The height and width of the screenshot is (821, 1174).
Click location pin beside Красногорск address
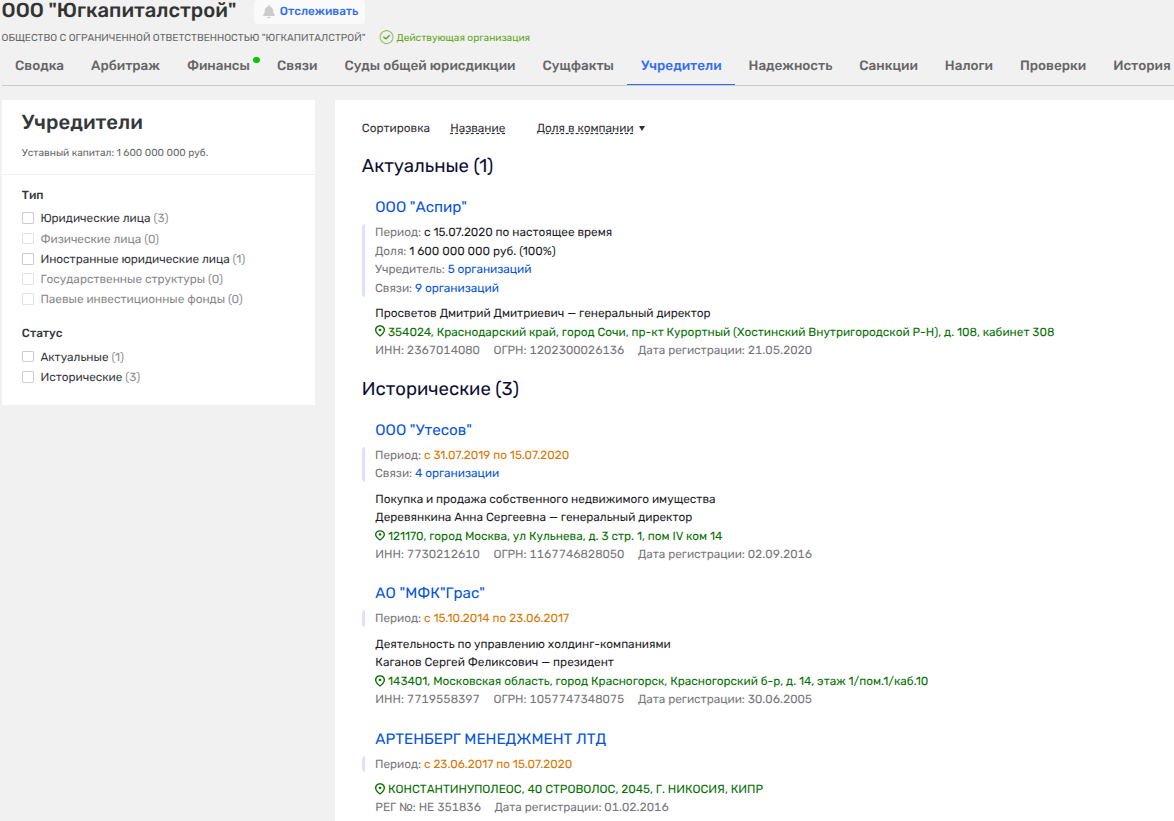pos(380,681)
